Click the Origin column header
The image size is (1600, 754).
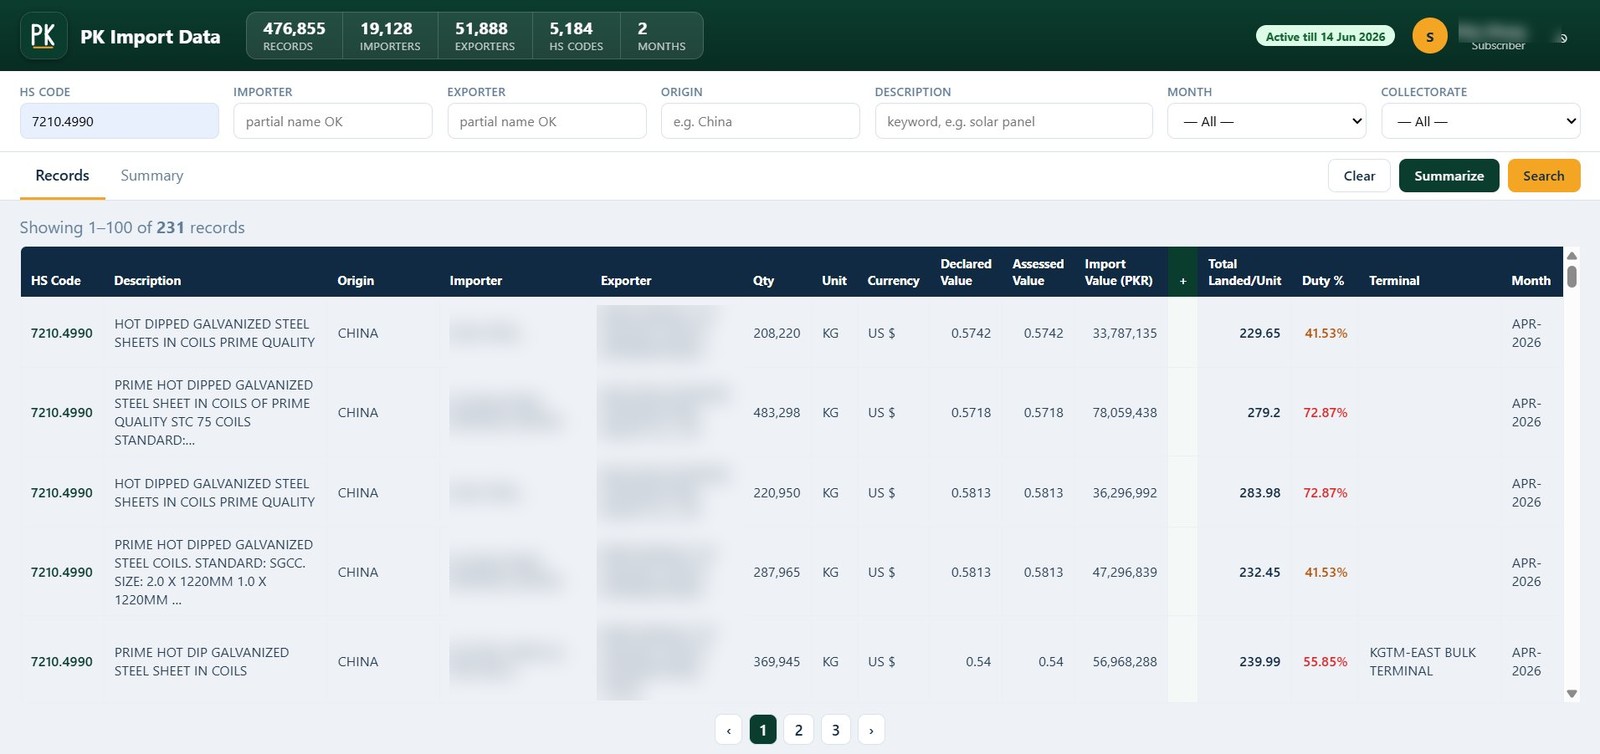[356, 281]
